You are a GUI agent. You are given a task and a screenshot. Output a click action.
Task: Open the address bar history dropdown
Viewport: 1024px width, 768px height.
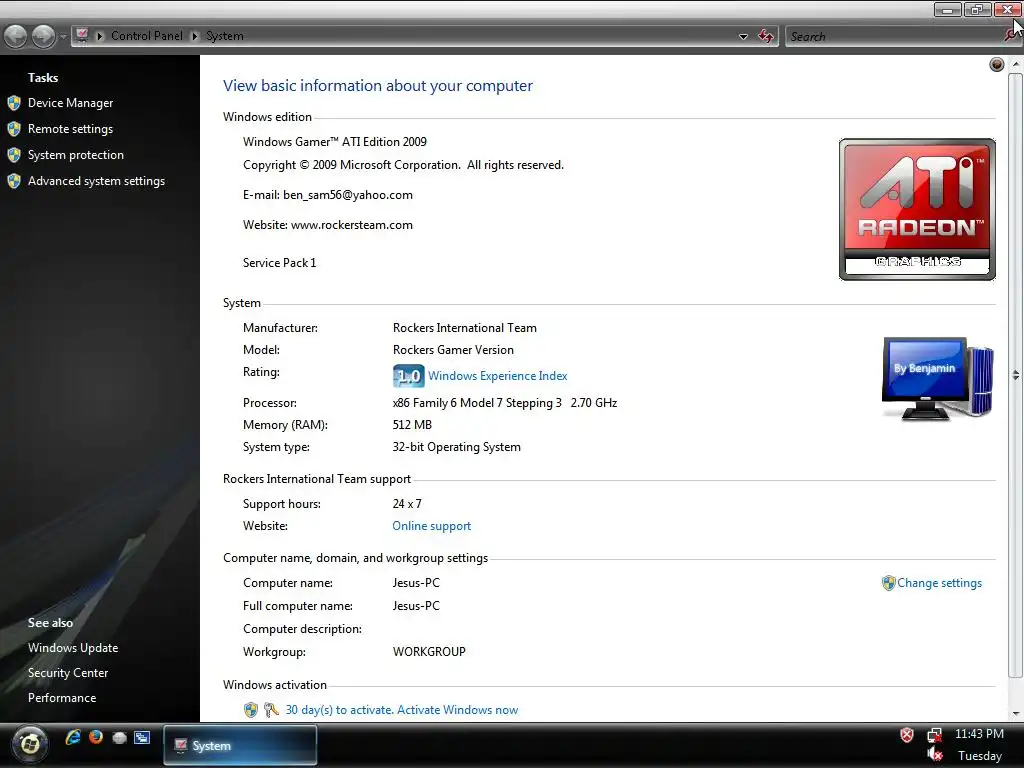743,37
